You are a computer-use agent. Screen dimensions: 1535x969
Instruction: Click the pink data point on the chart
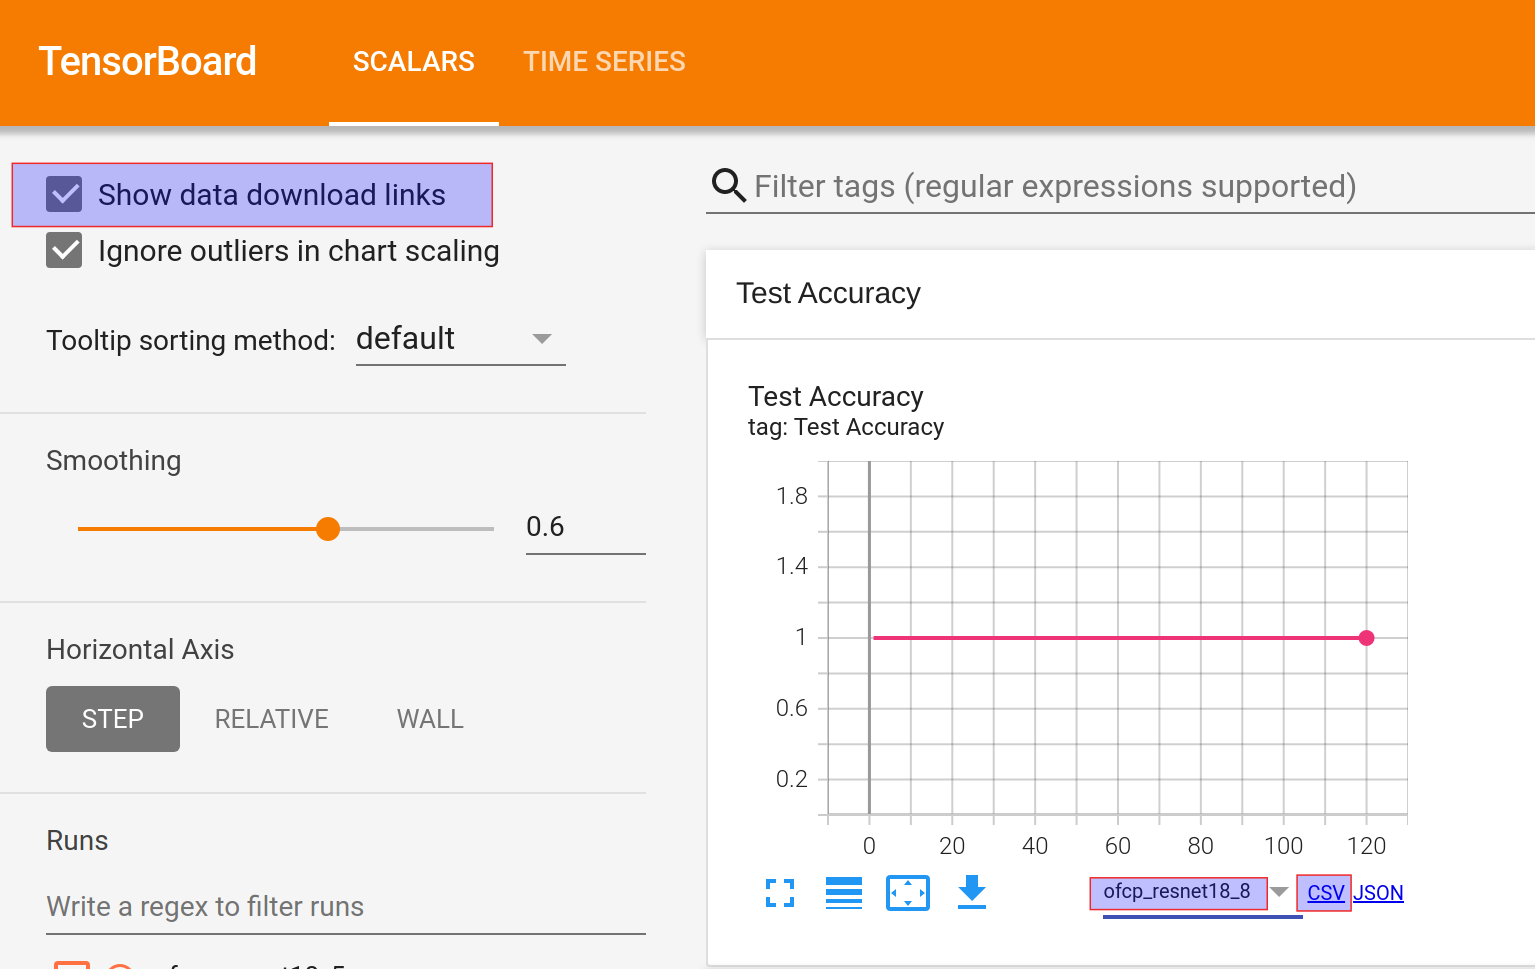(1366, 638)
